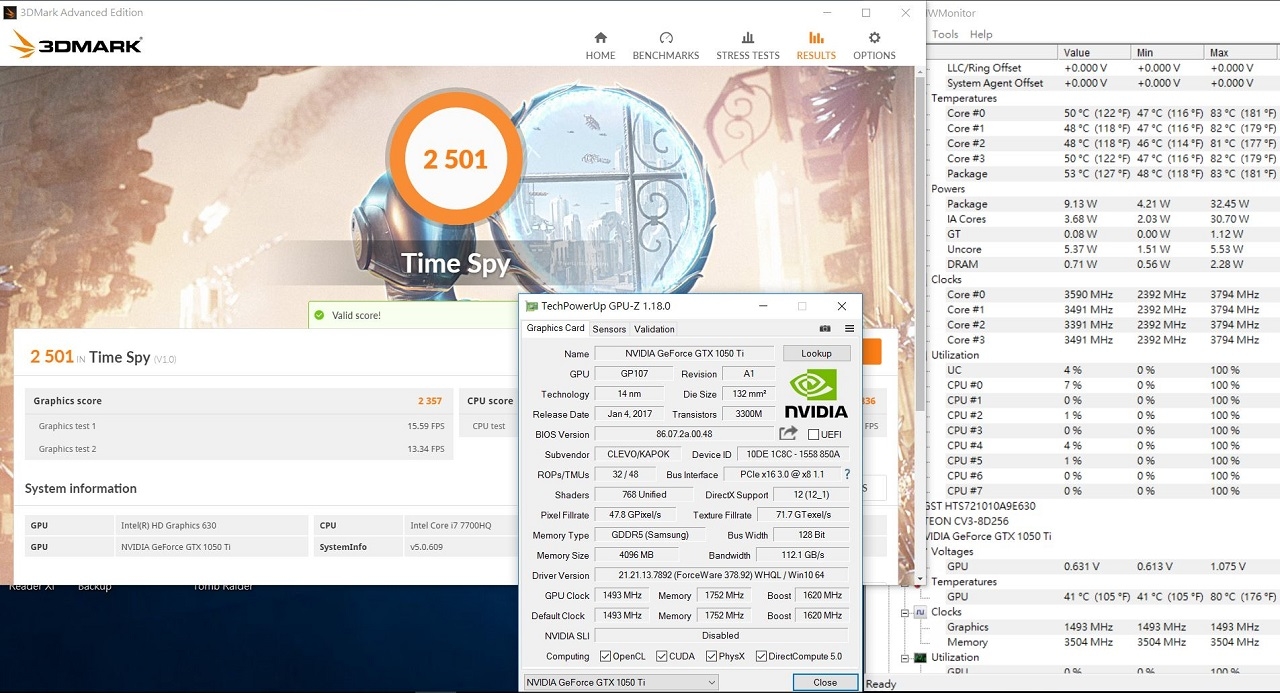The width and height of the screenshot is (1280, 693).
Task: Select the Temperatures Package row in HWMonitor
Action: [x=1102, y=173]
